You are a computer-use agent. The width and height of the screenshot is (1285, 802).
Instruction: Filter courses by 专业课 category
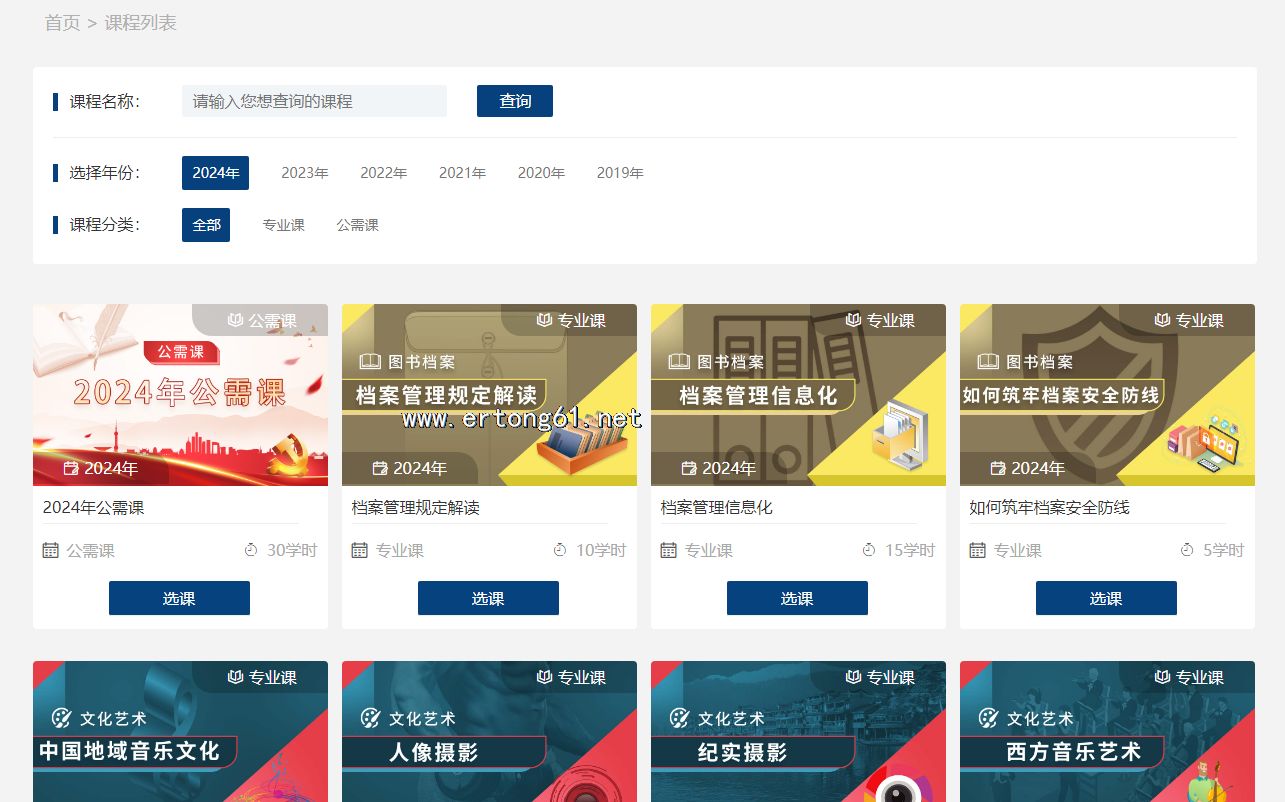click(x=283, y=225)
